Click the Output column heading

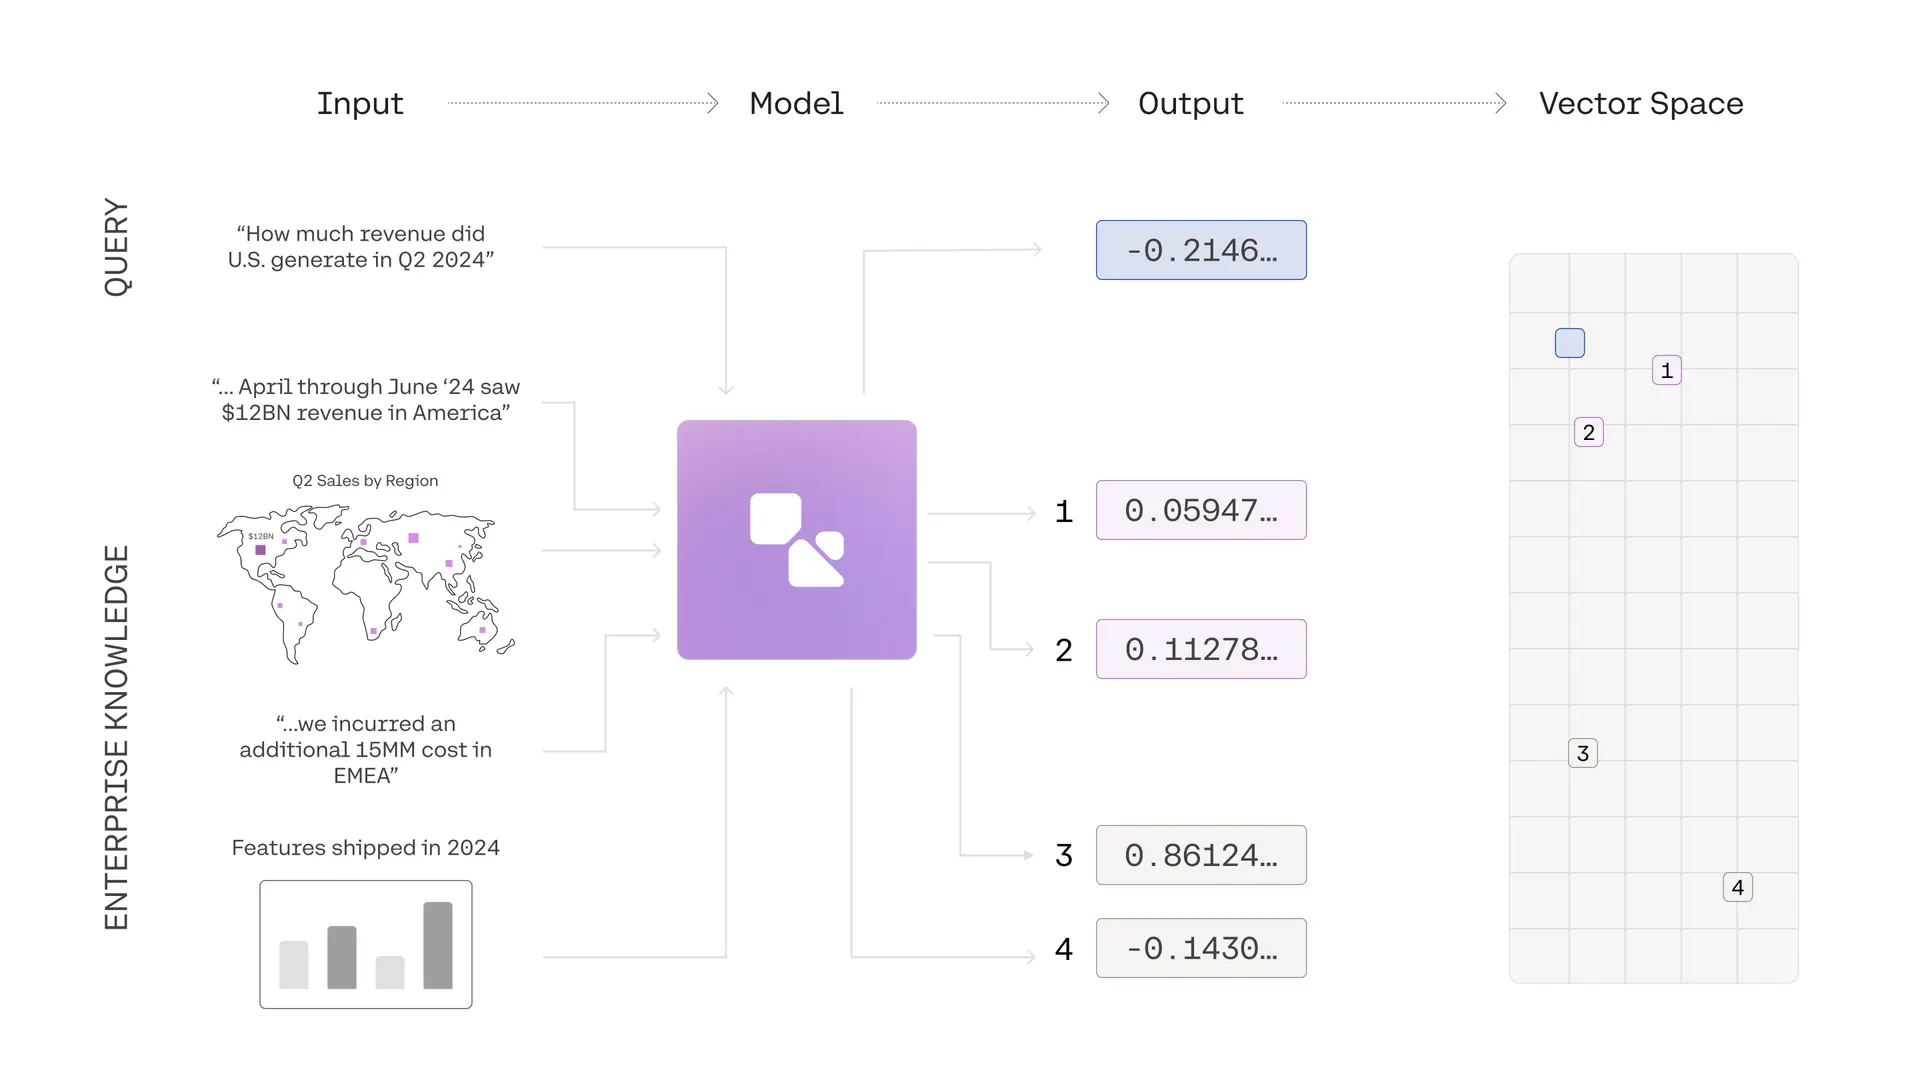click(1190, 103)
